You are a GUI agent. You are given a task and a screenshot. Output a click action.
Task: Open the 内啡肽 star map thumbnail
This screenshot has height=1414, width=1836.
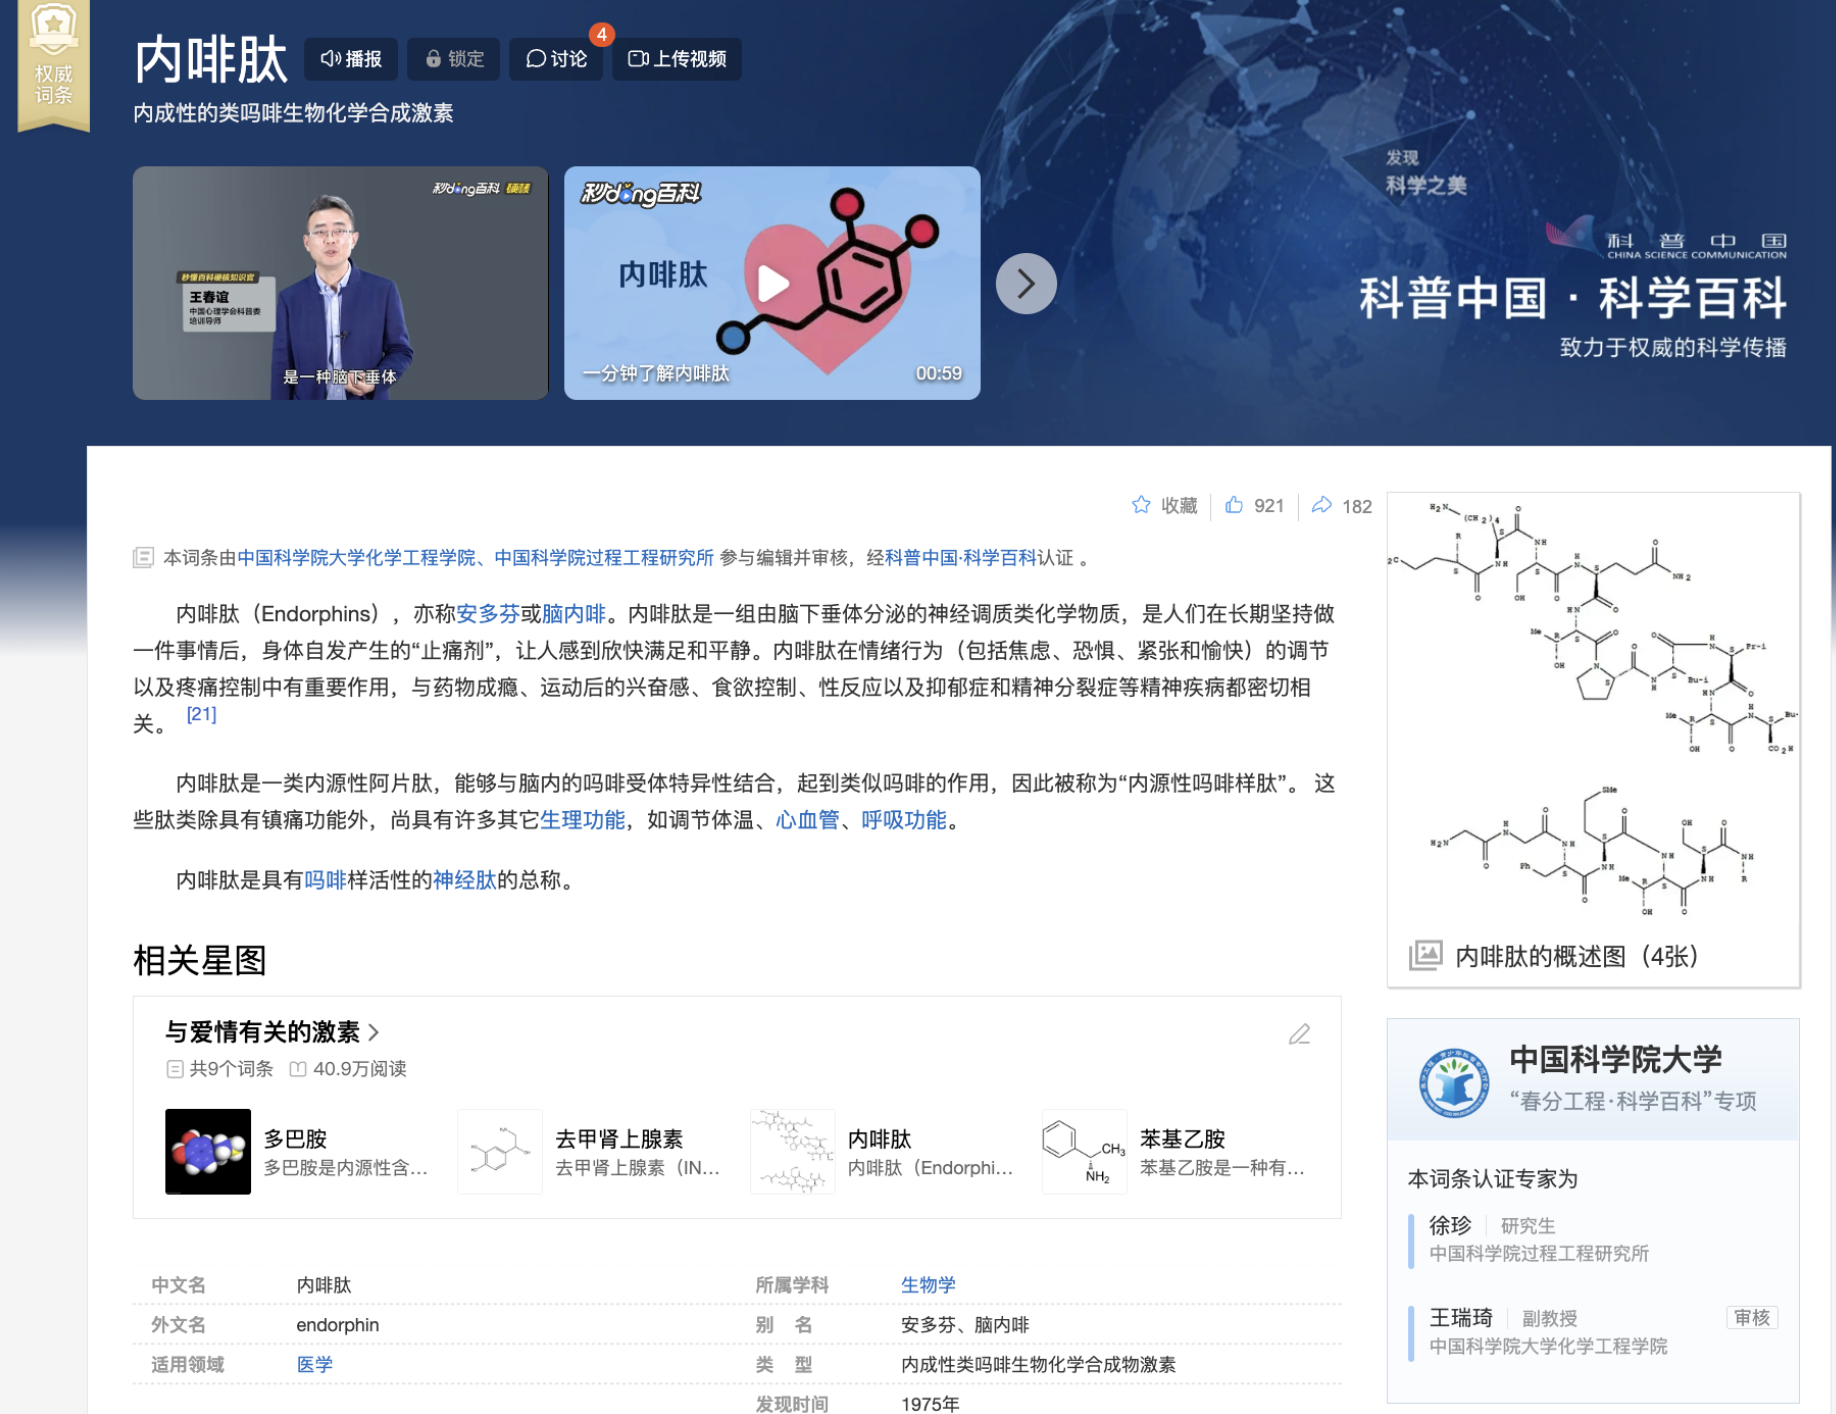pos(792,1151)
